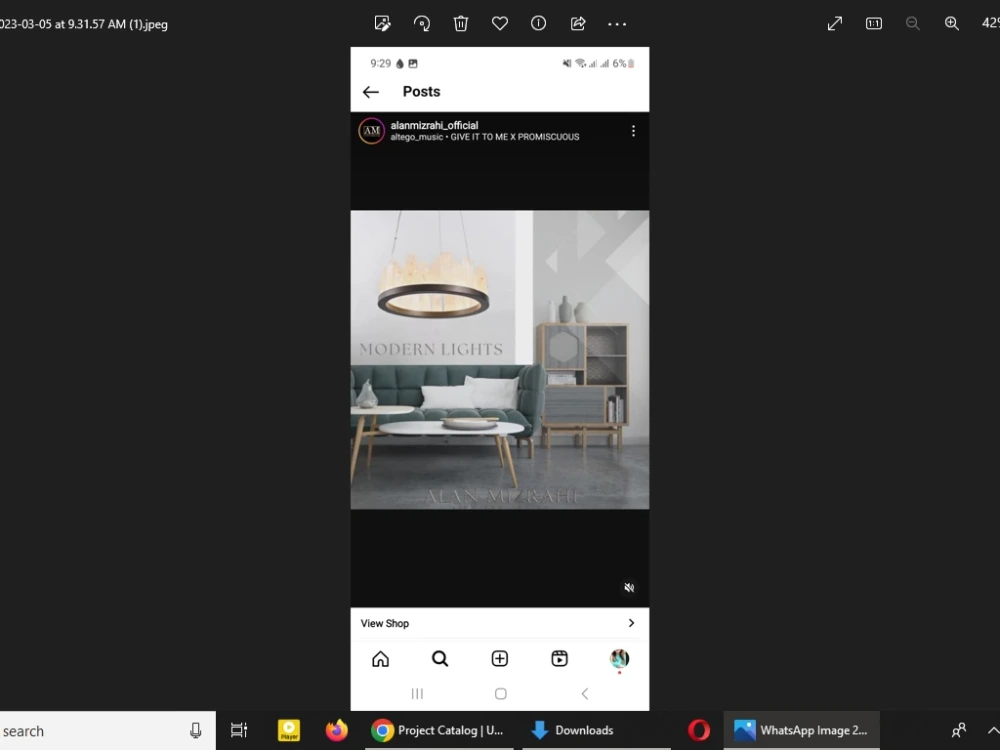The image size is (1000, 750).
Task: Open the View Shop link
Action: coord(499,623)
